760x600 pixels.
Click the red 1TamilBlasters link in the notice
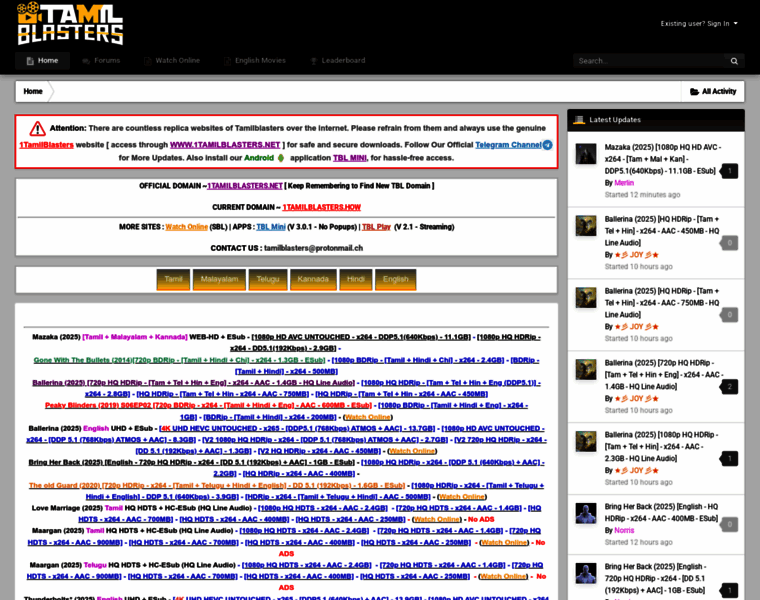[47, 145]
